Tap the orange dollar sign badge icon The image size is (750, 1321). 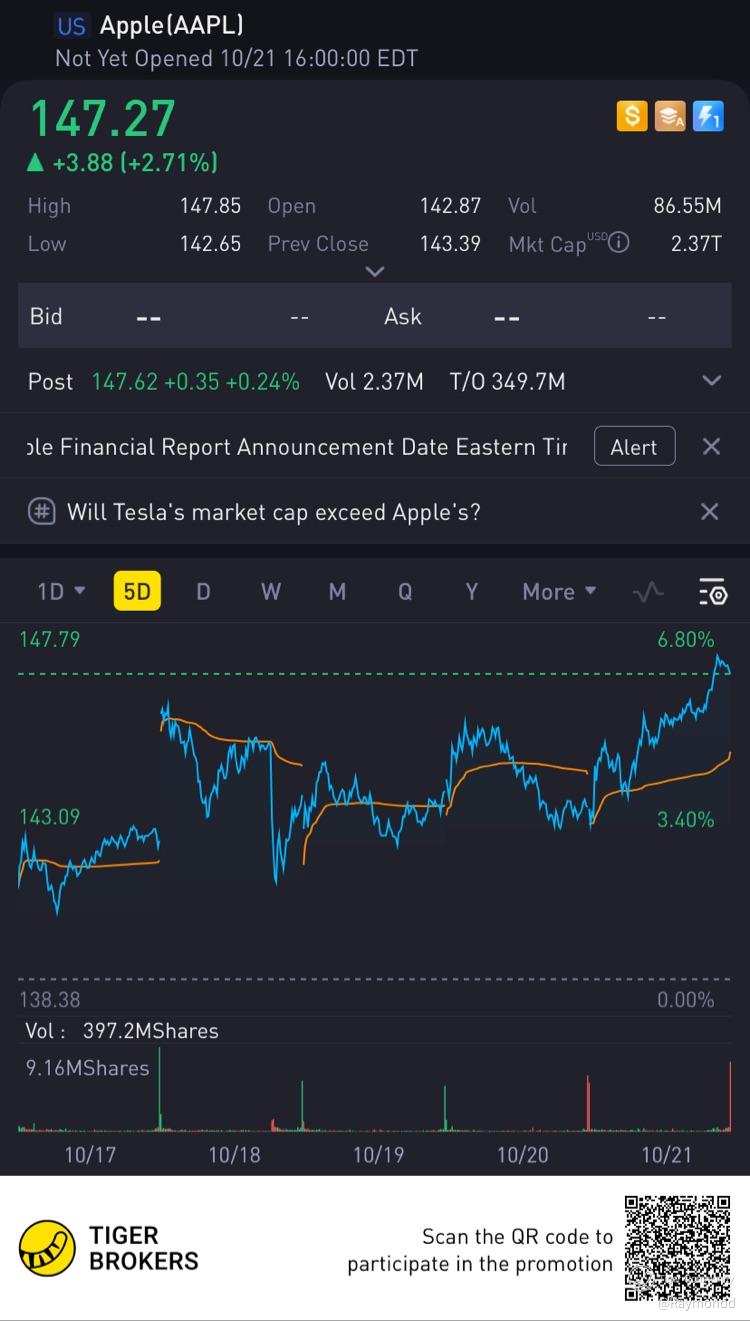point(631,117)
